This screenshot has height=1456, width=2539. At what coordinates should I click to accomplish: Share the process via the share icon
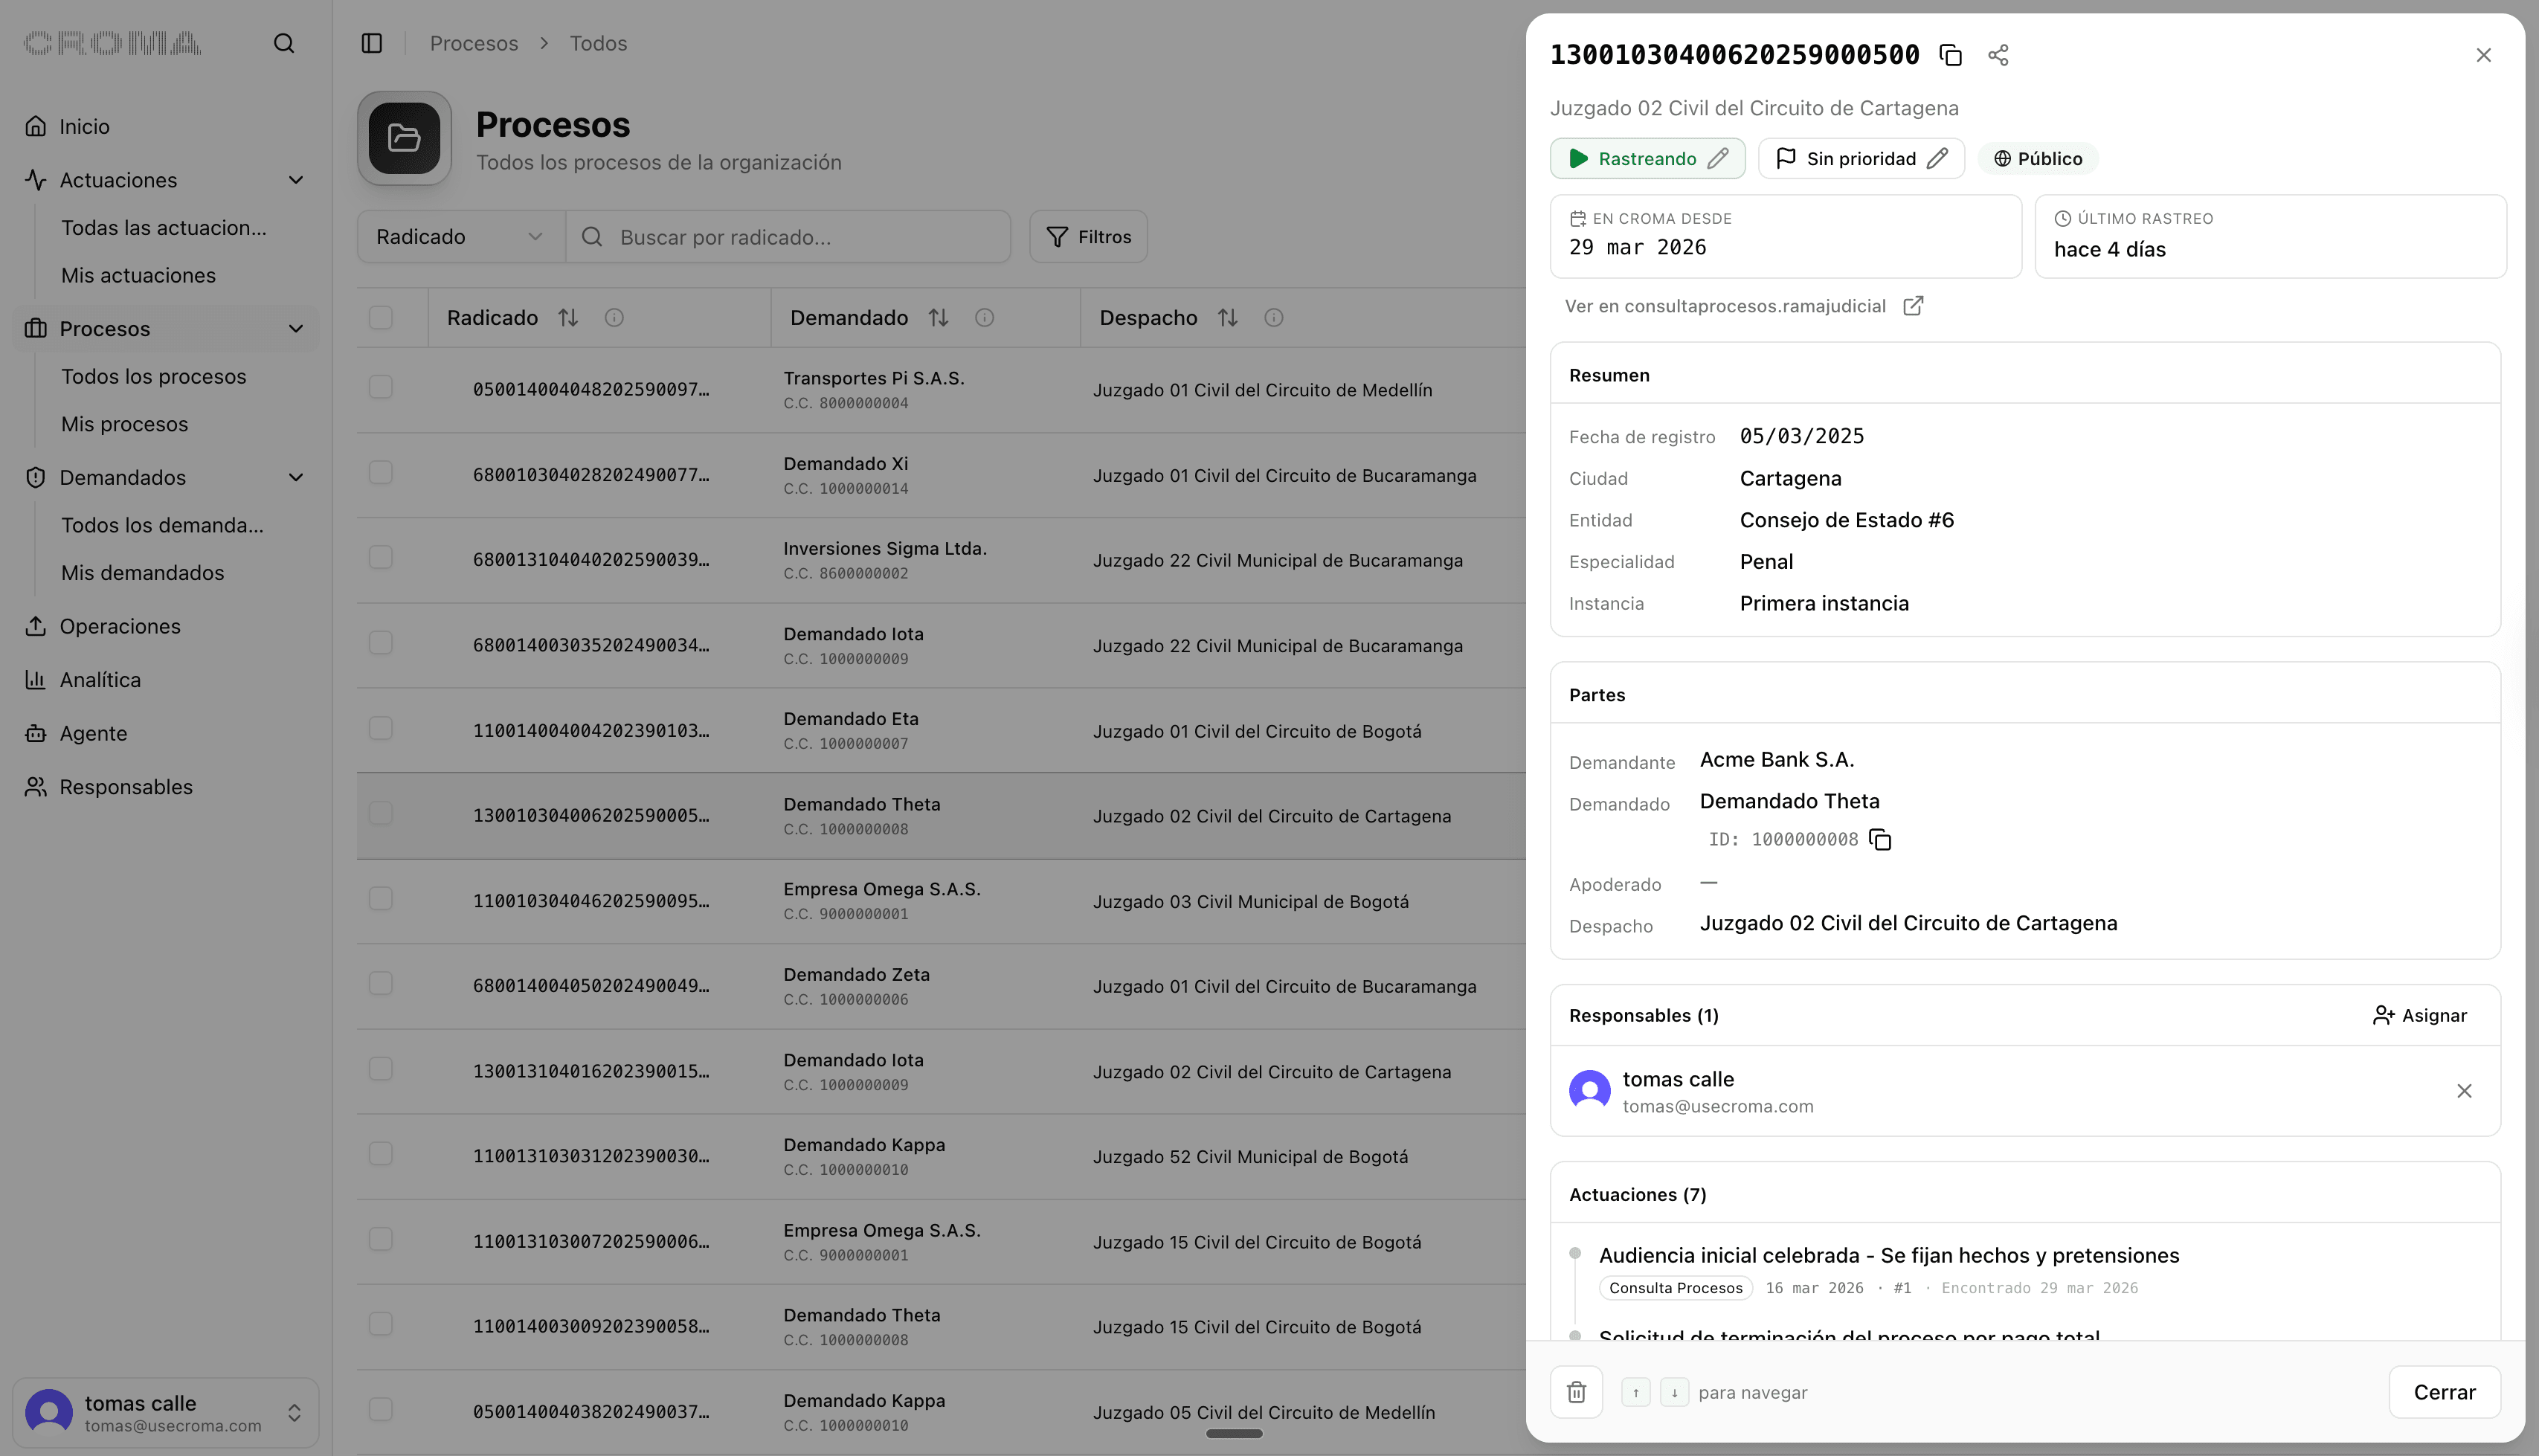pos(1998,54)
